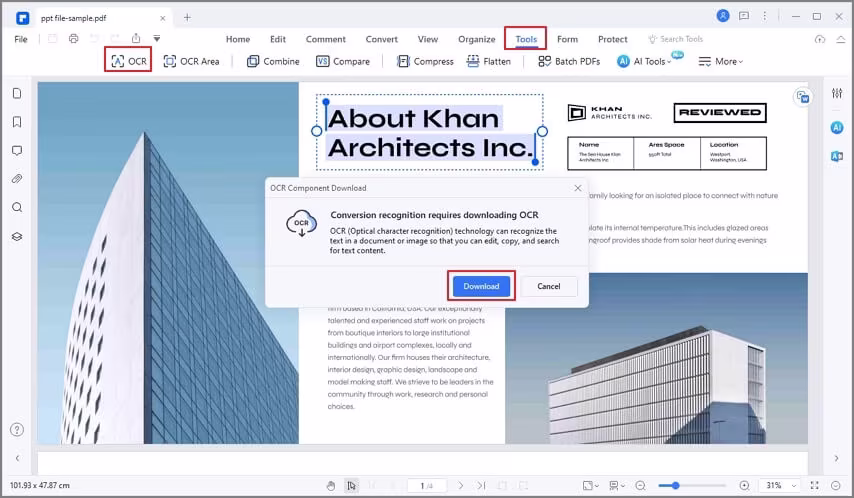Click the zoom out minus icon
This screenshot has height=498, width=854.
(640, 485)
